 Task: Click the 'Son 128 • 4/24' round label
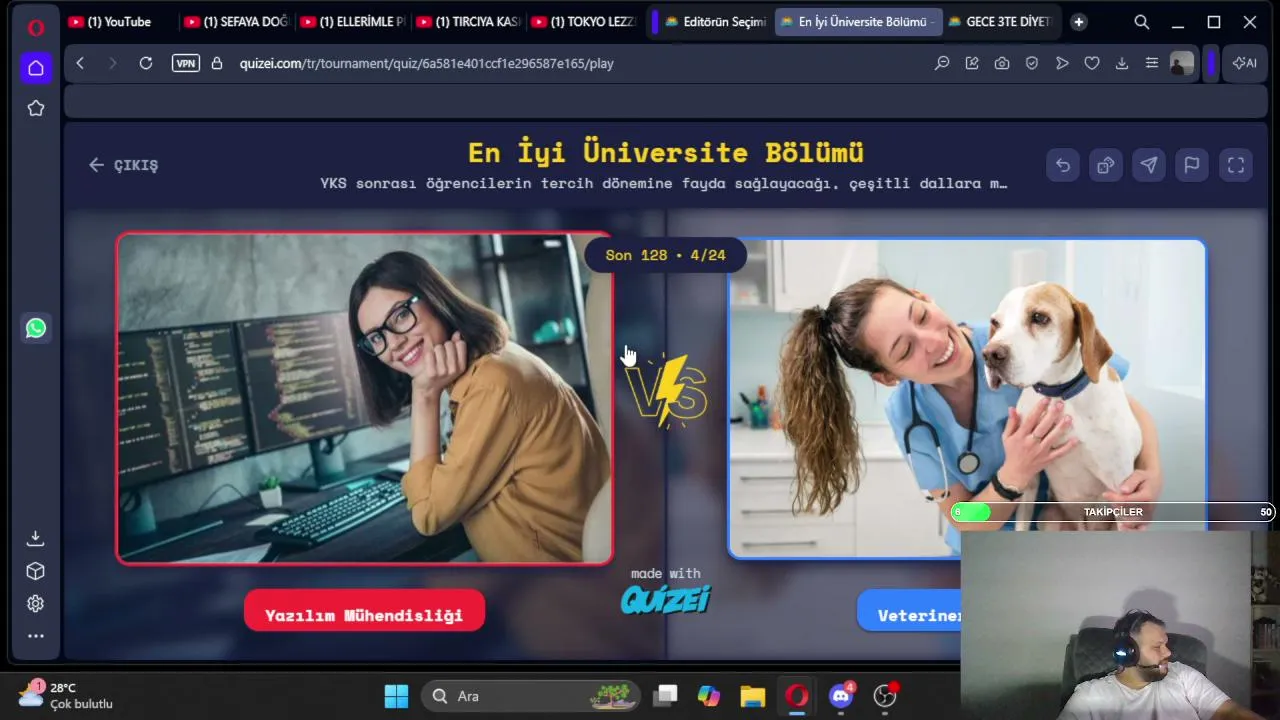pyautogui.click(x=665, y=255)
